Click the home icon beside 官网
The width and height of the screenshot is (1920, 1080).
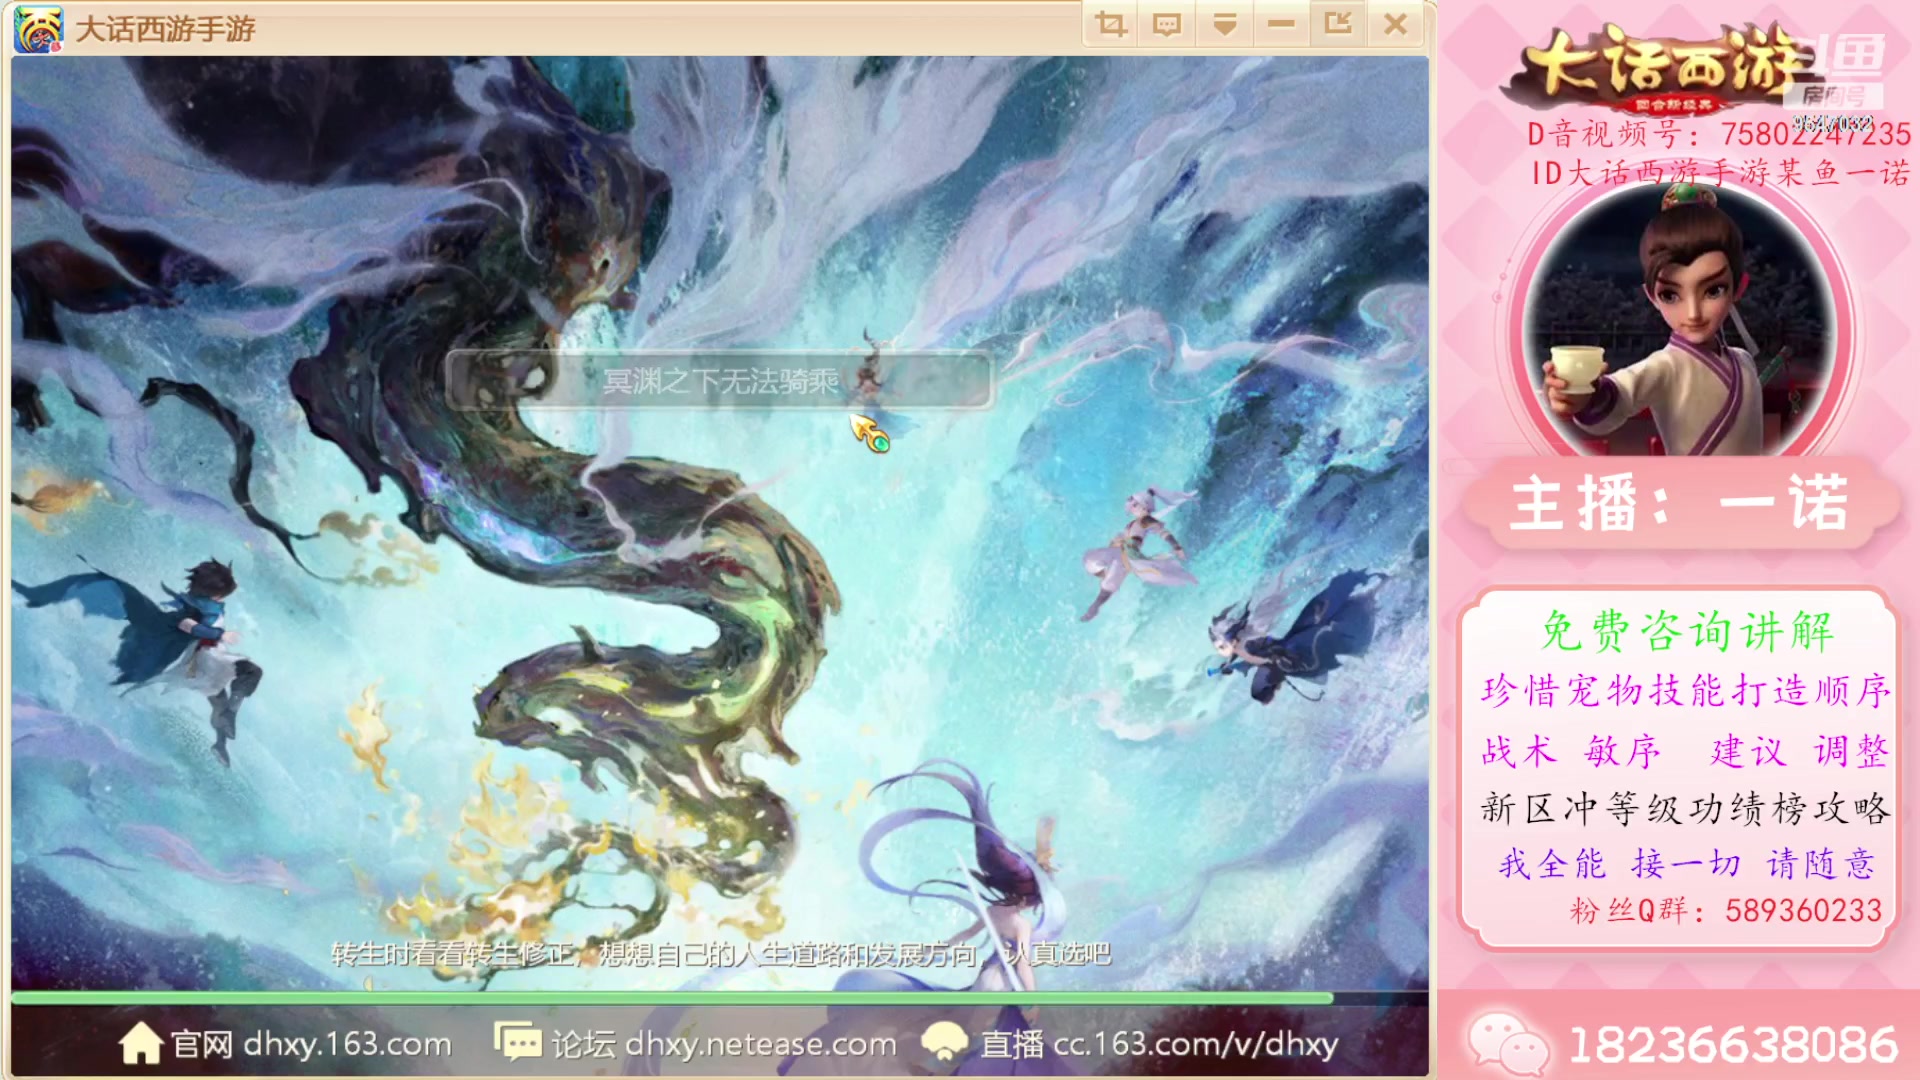140,1044
